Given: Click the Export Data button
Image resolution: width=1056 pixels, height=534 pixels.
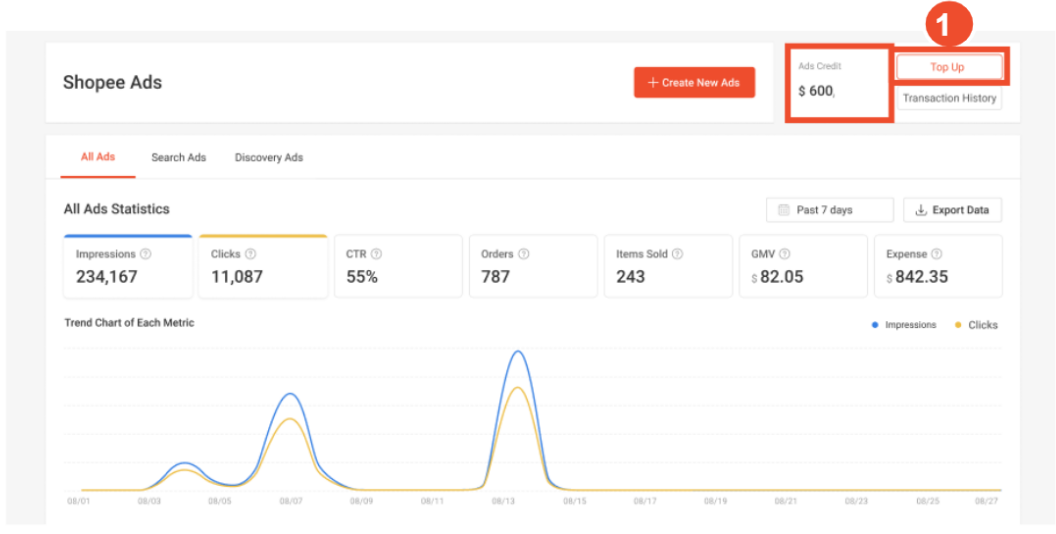Looking at the screenshot, I should pyautogui.click(x=952, y=210).
